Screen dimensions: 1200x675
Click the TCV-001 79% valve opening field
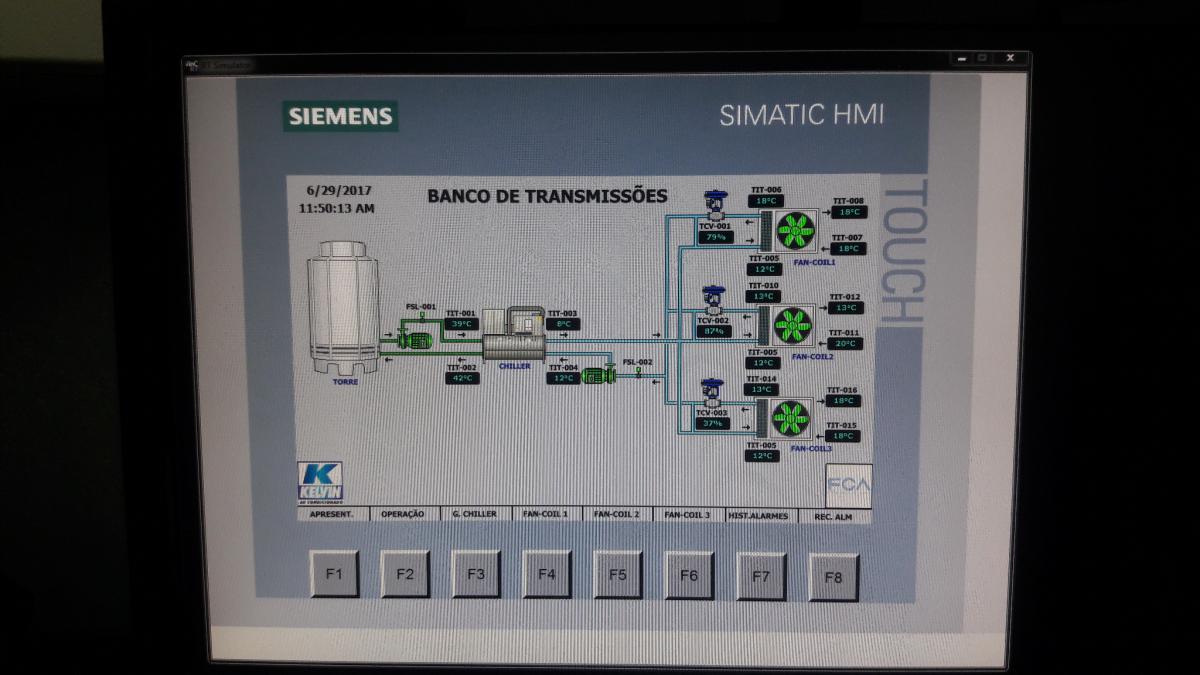[x=716, y=238]
